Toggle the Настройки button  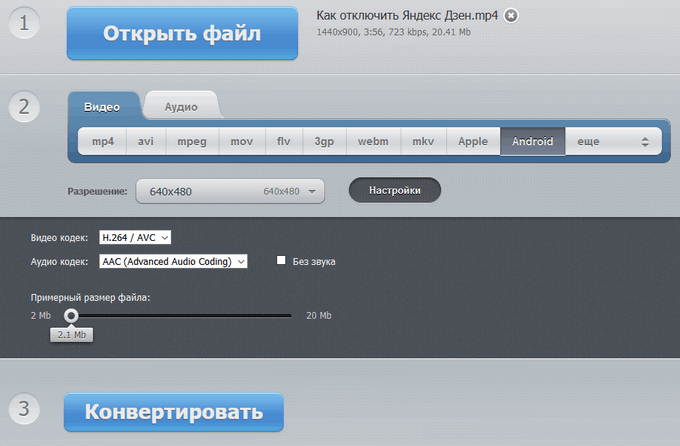coord(395,190)
